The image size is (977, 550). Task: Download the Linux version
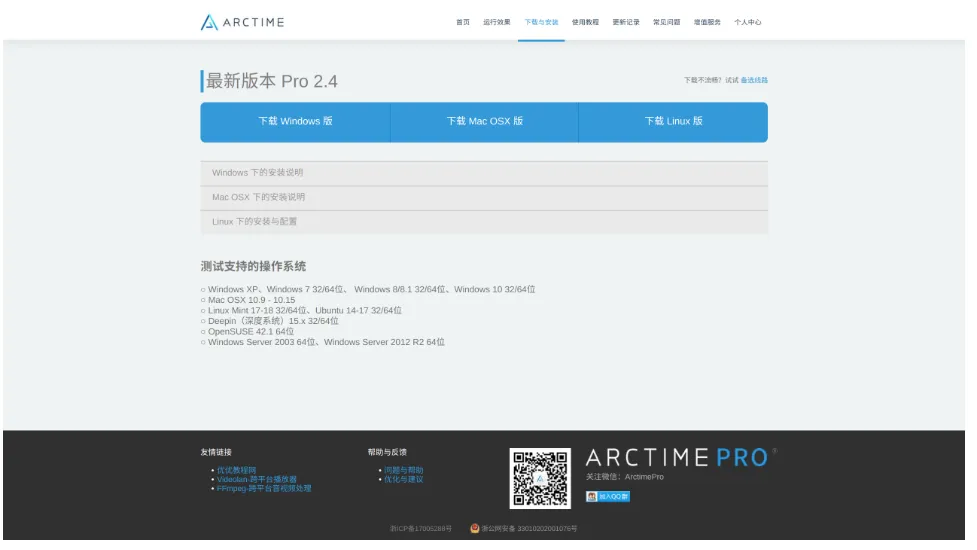pyautogui.click(x=673, y=122)
